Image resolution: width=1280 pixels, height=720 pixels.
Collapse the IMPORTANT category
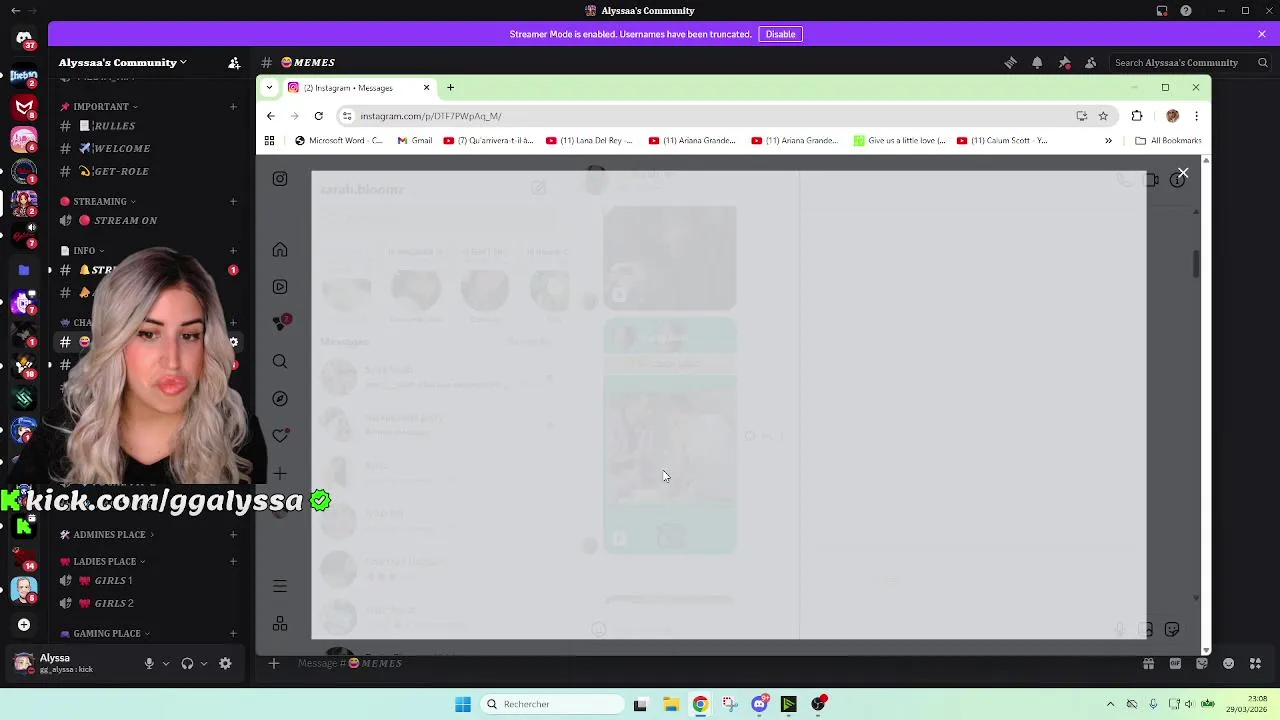[99, 106]
